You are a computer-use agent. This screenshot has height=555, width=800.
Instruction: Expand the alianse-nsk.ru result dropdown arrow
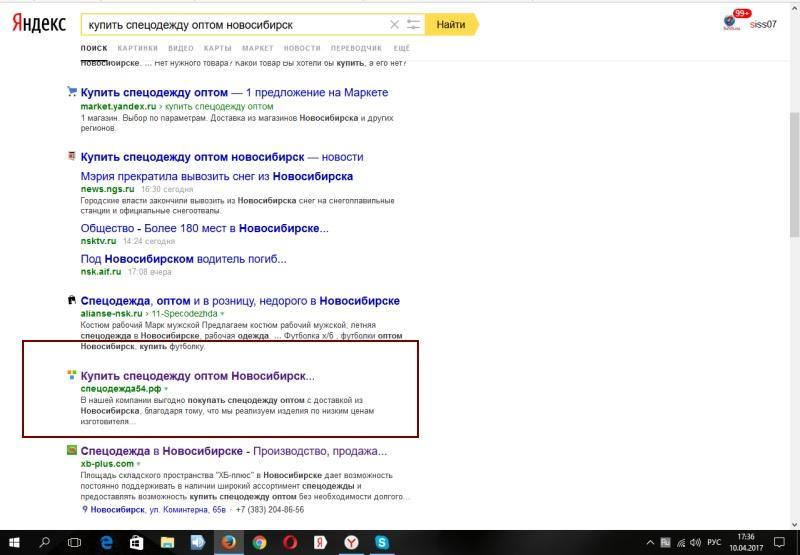222,313
